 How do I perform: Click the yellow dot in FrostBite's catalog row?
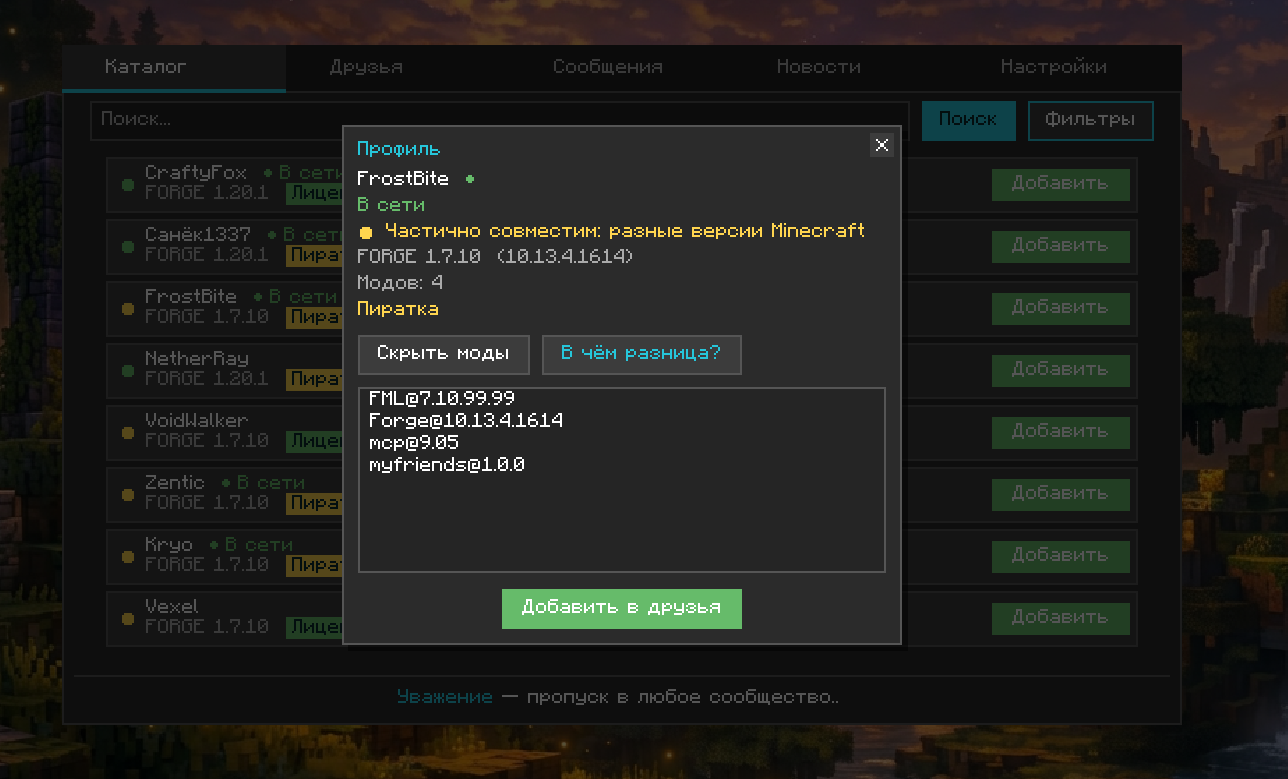tap(128, 309)
